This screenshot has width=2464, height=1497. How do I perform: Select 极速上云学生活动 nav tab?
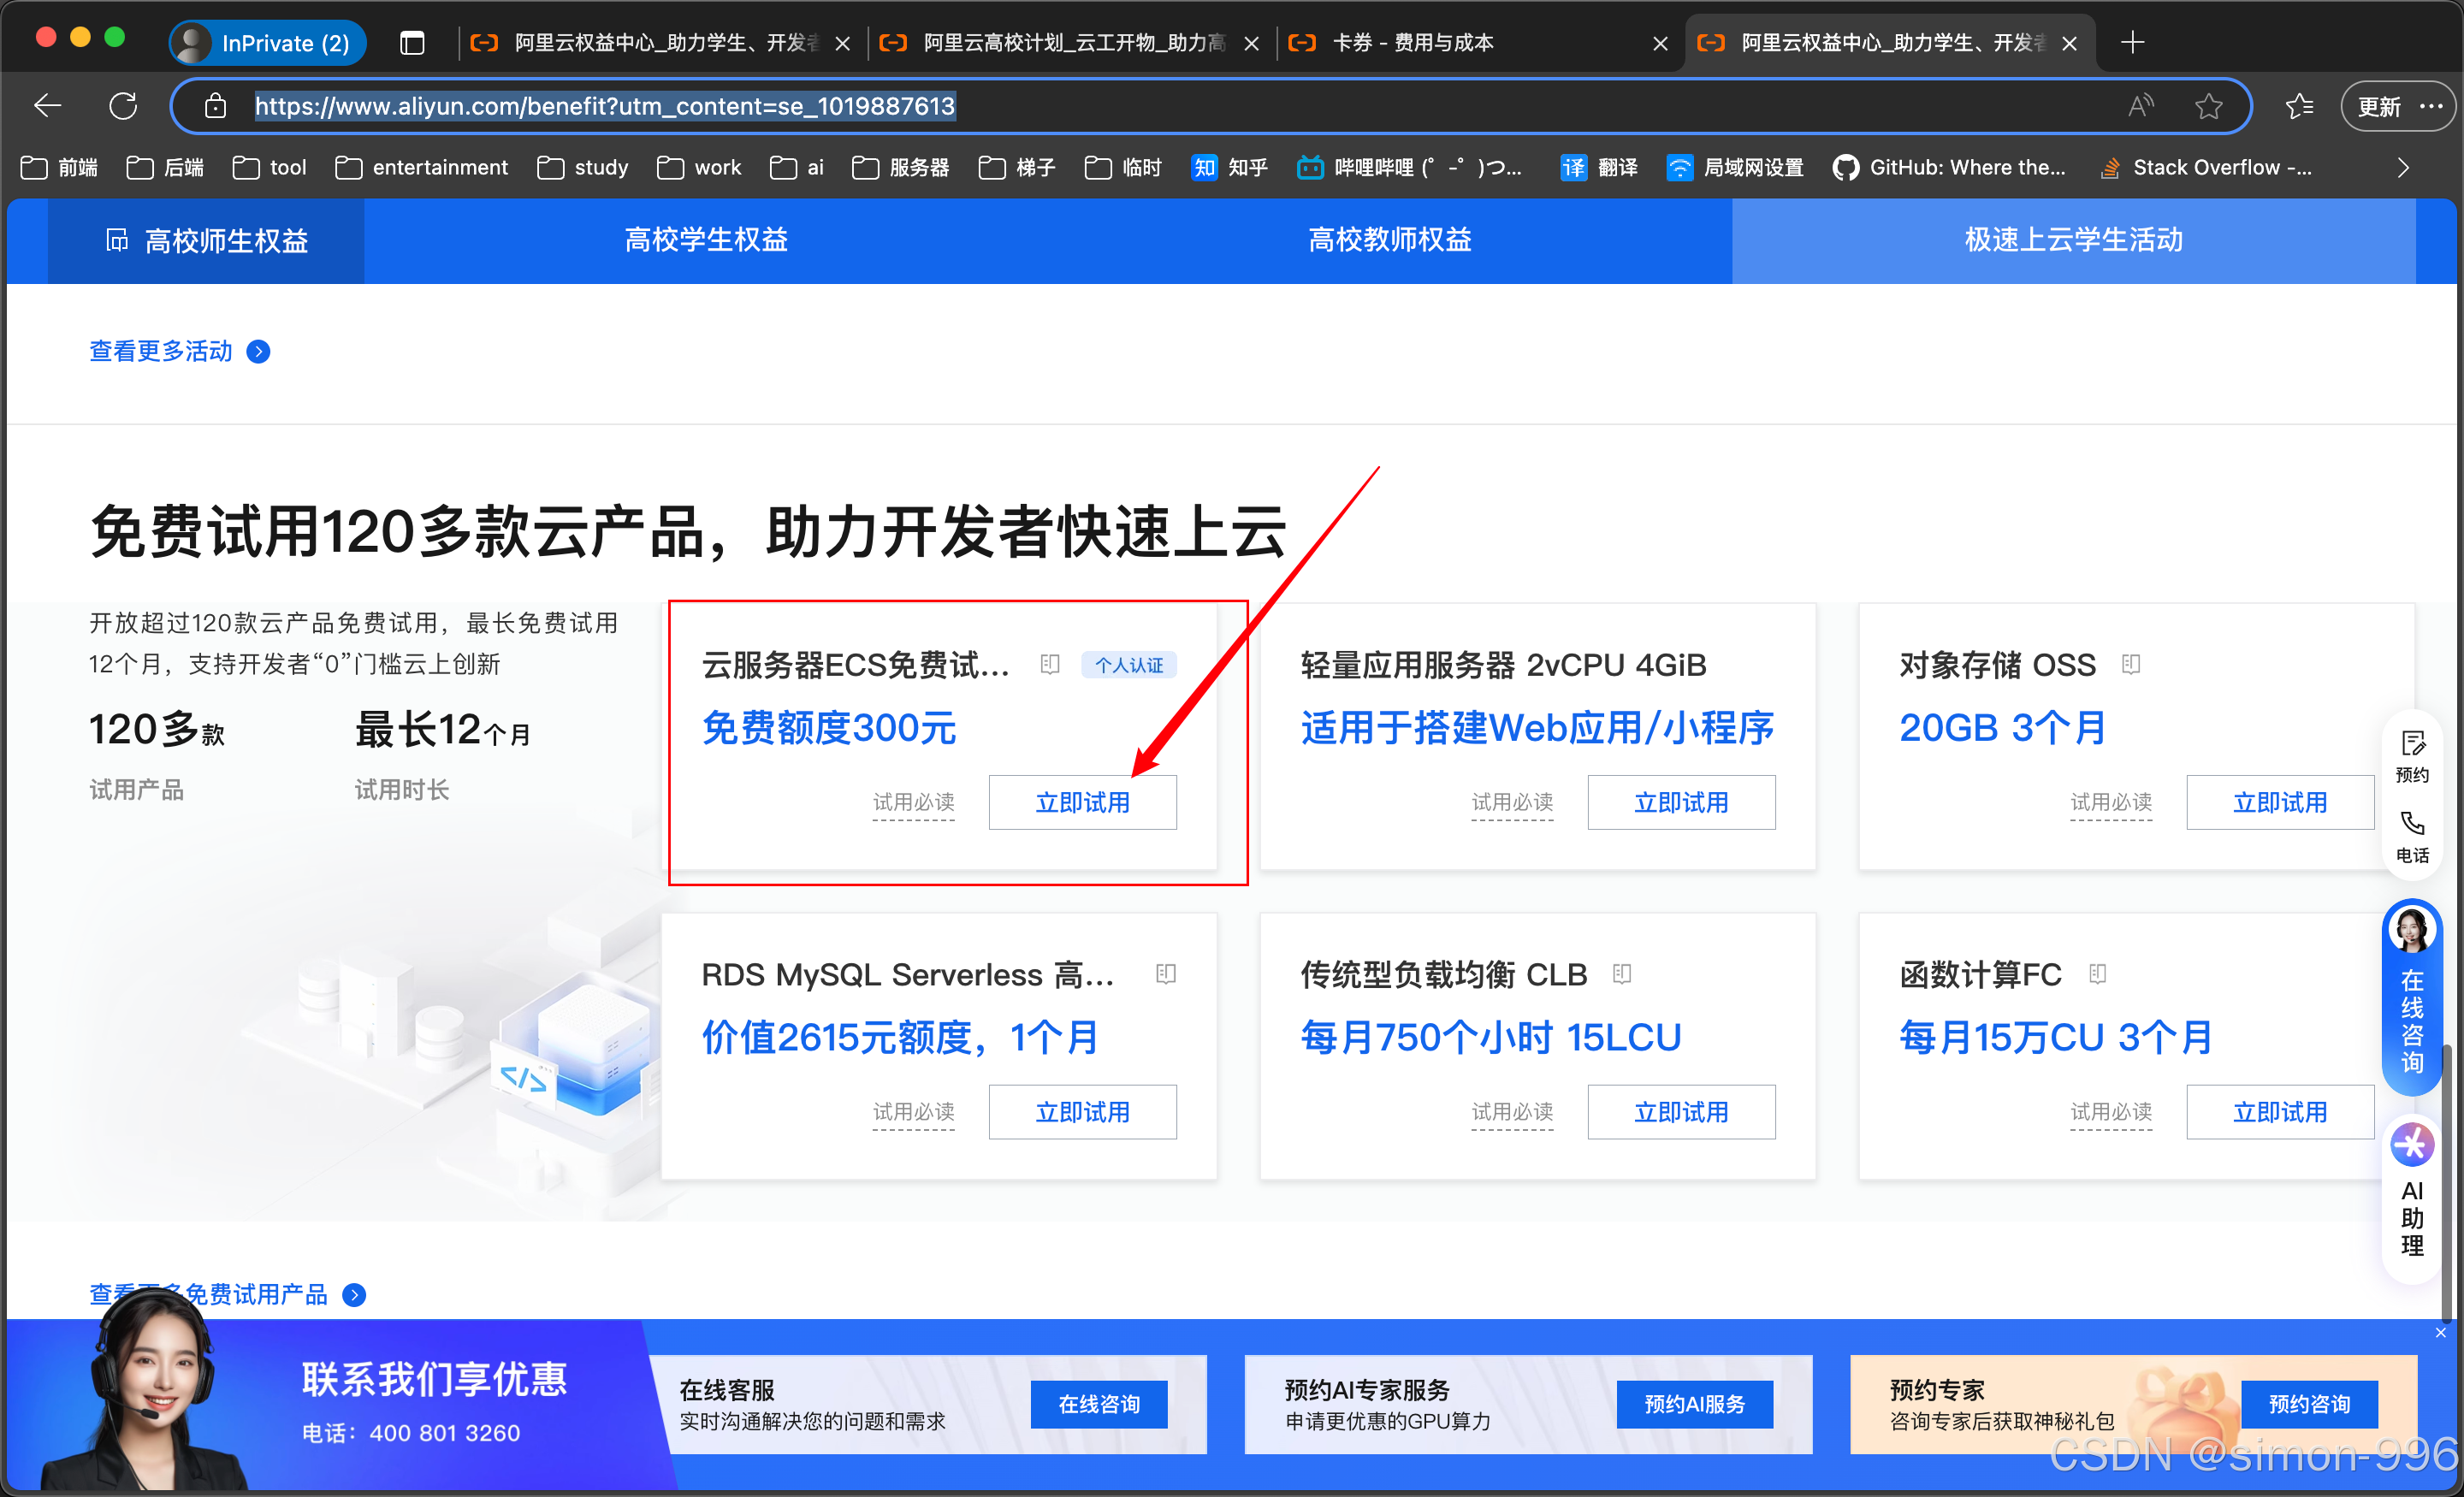click(x=2073, y=240)
